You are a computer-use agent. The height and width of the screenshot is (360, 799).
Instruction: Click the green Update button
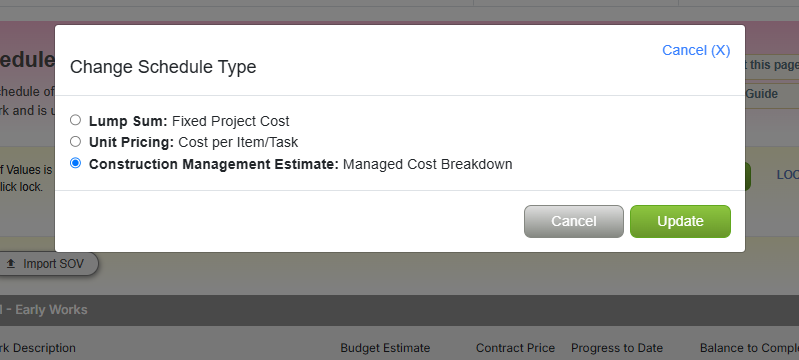click(680, 221)
